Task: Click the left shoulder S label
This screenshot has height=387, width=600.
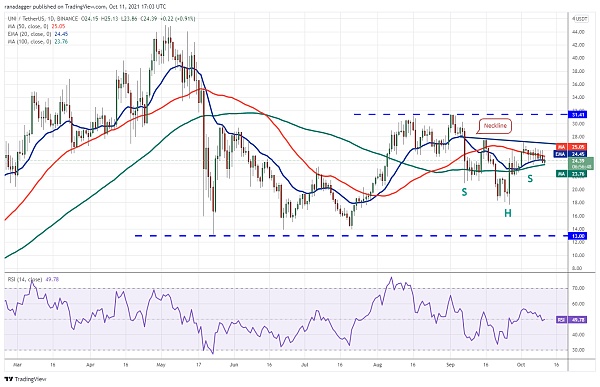Action: [x=464, y=192]
